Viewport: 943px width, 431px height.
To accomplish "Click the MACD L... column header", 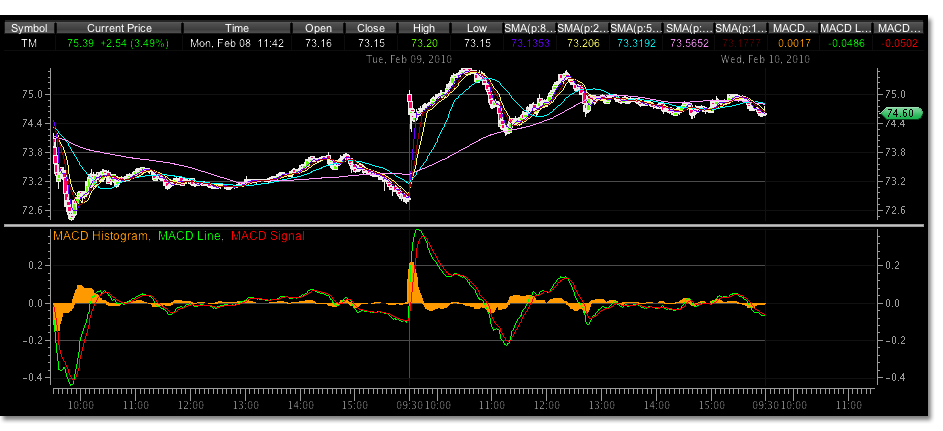I will pos(845,29).
